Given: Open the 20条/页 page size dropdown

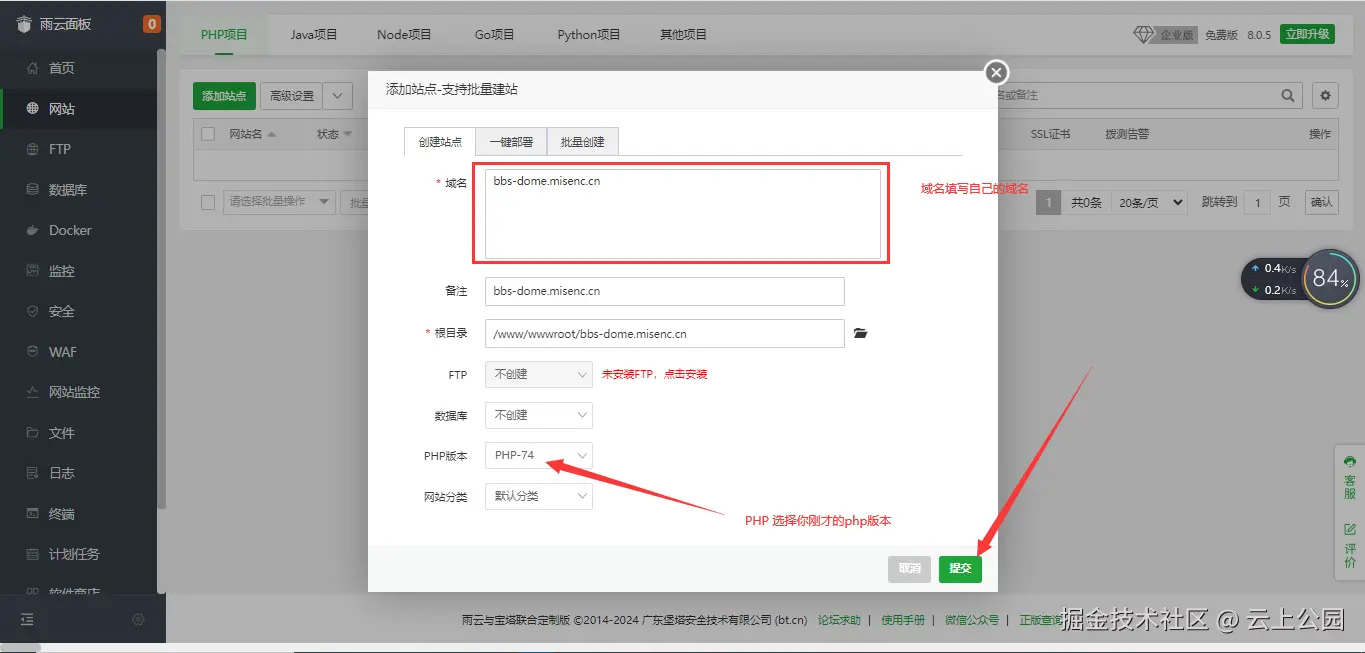Looking at the screenshot, I should (x=1149, y=202).
